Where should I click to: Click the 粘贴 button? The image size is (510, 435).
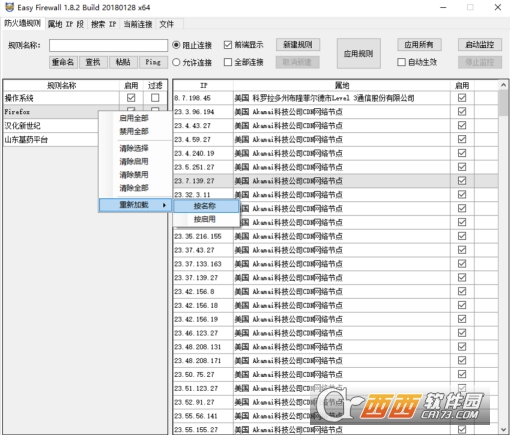123,62
